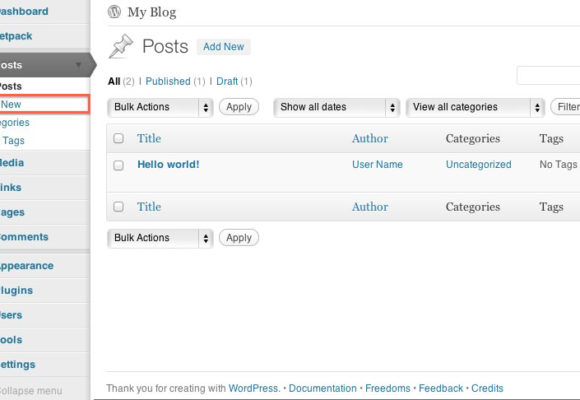The height and width of the screenshot is (400, 580).
Task: Tick the select-all checkbox in table header
Action: click(118, 138)
